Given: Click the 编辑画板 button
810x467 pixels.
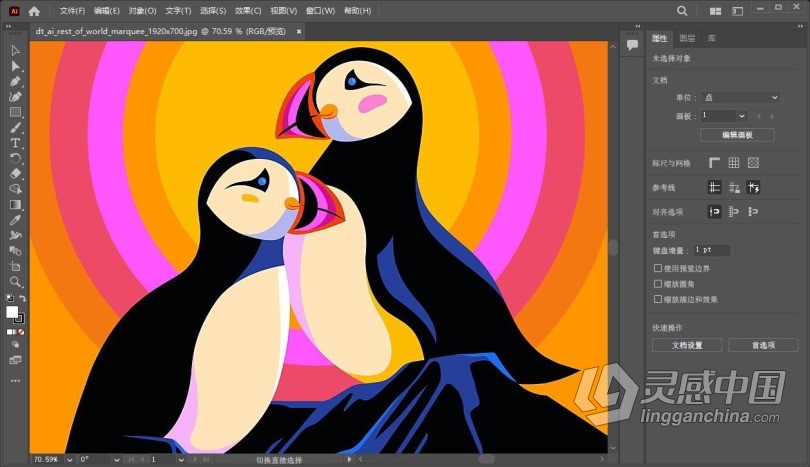Looking at the screenshot, I should click(737, 135).
